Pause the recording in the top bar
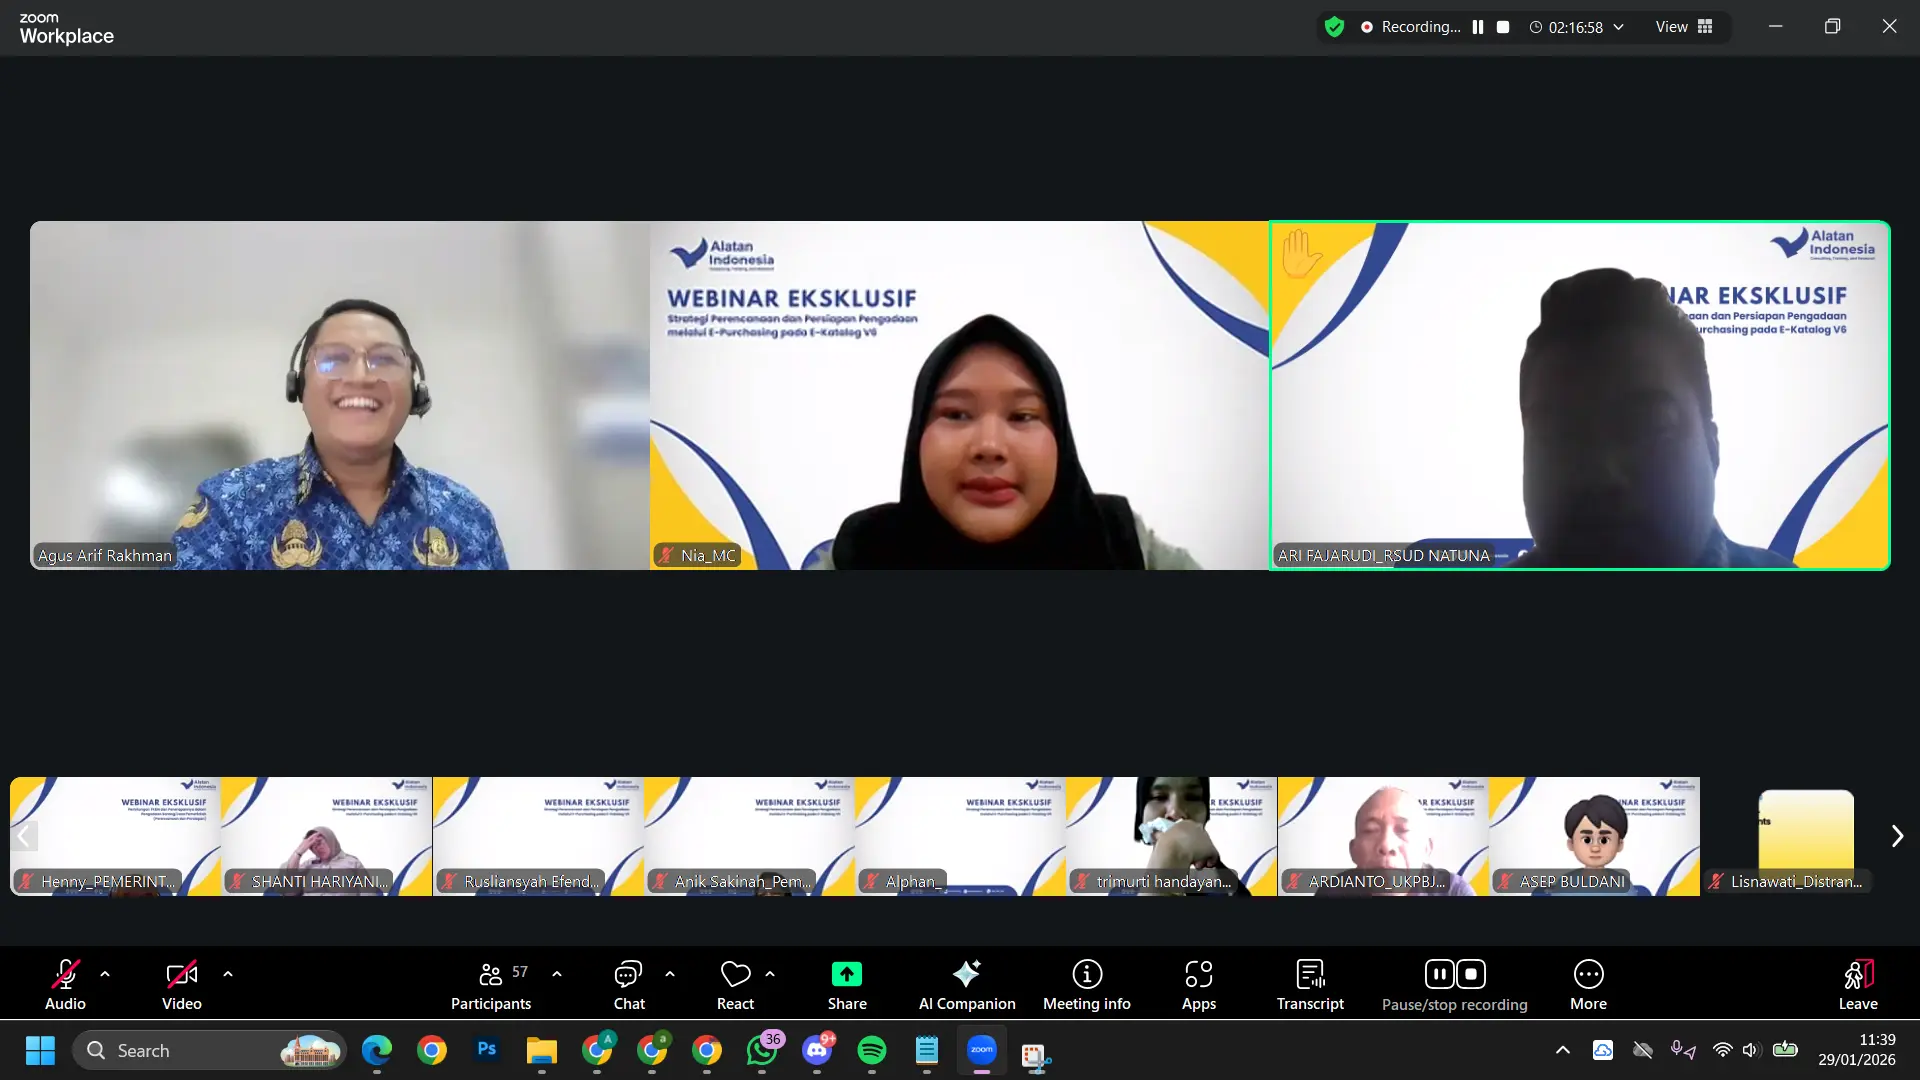Screen dimensions: 1920x1080 (1478, 27)
